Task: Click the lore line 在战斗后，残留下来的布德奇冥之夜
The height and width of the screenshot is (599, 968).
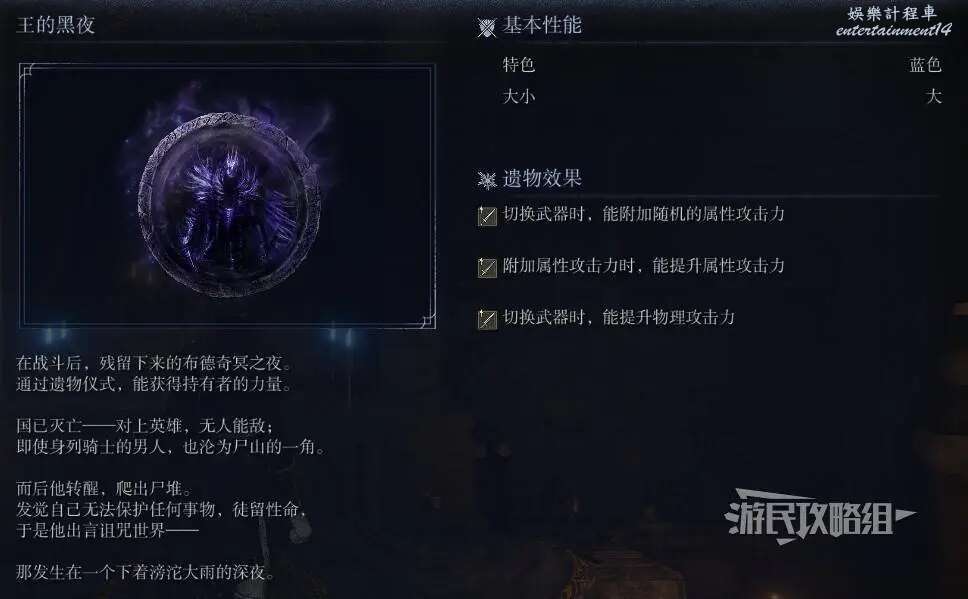Action: [x=154, y=362]
